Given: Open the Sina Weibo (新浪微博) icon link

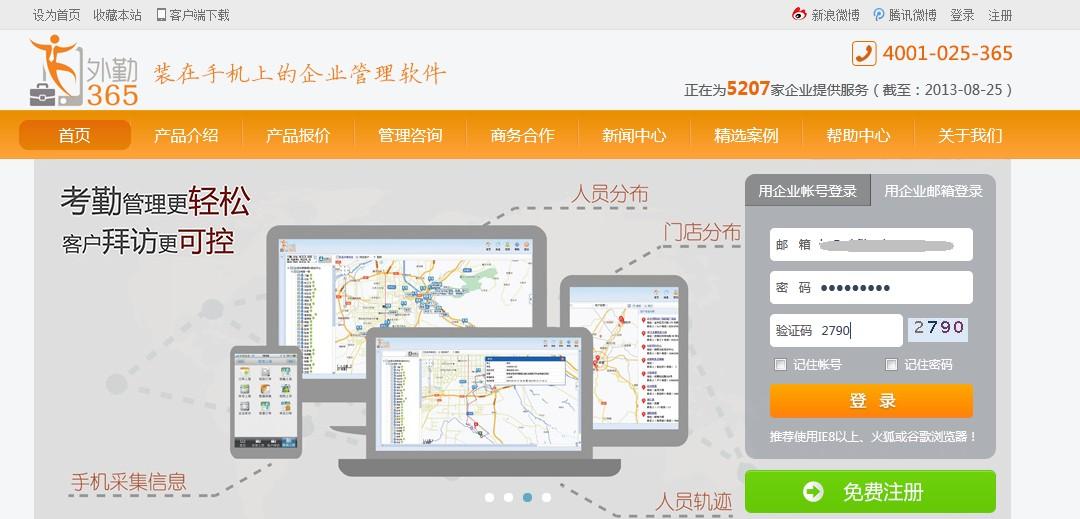Looking at the screenshot, I should (799, 15).
